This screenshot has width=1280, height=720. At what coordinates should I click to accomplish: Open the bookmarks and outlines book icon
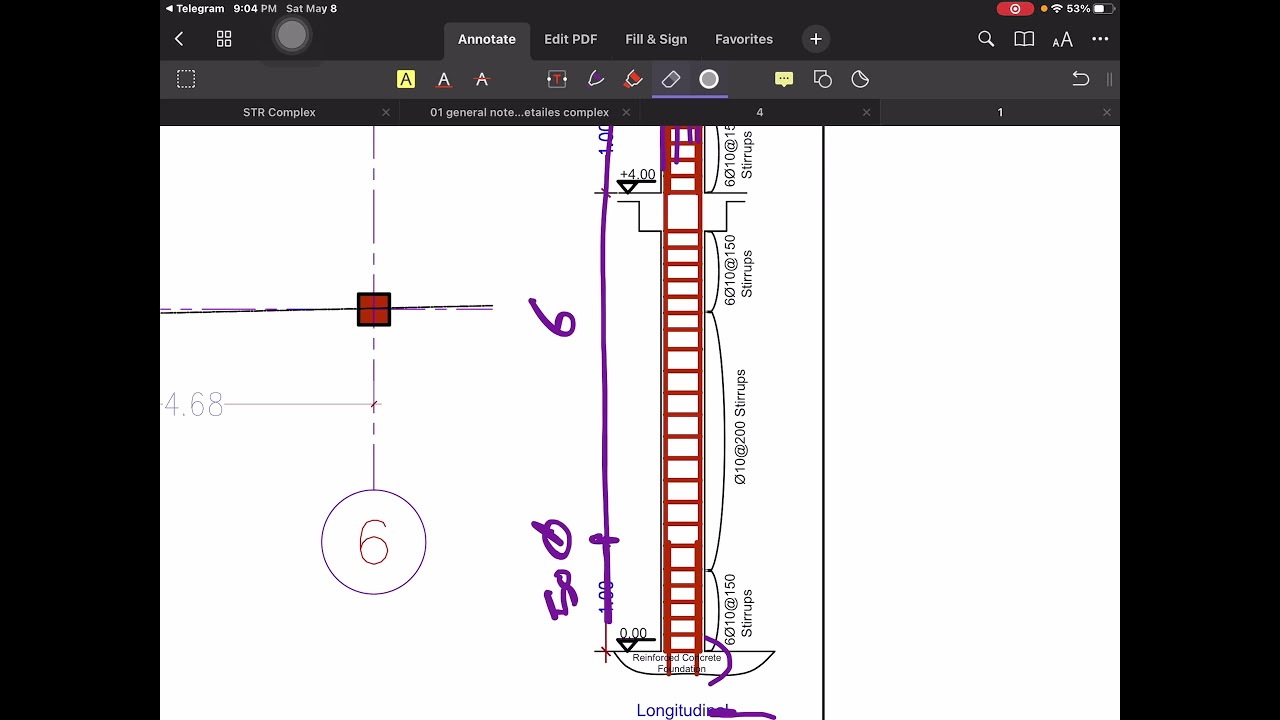[1024, 39]
